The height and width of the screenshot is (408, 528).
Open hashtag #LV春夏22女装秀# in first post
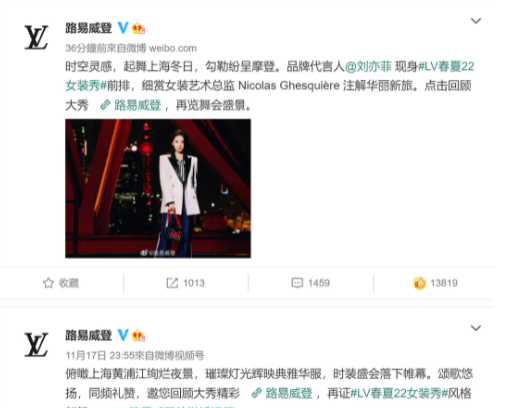[270, 76]
